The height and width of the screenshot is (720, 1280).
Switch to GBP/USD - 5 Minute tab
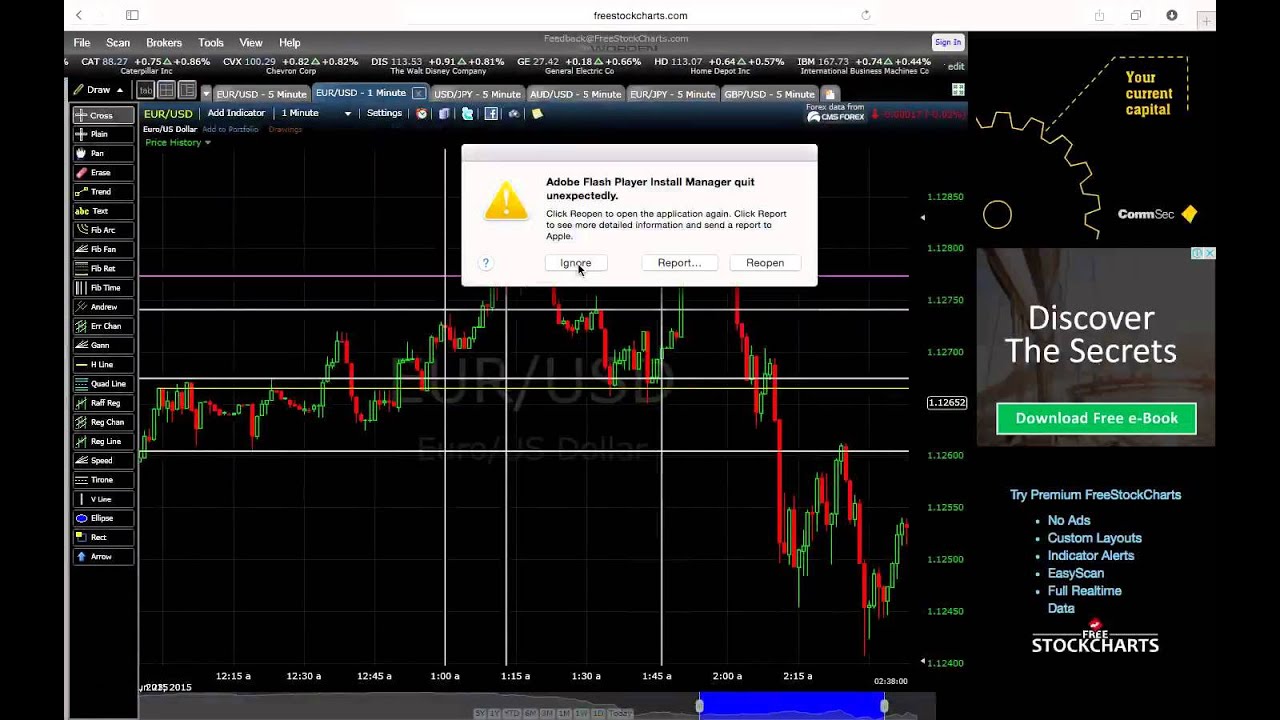tap(769, 94)
